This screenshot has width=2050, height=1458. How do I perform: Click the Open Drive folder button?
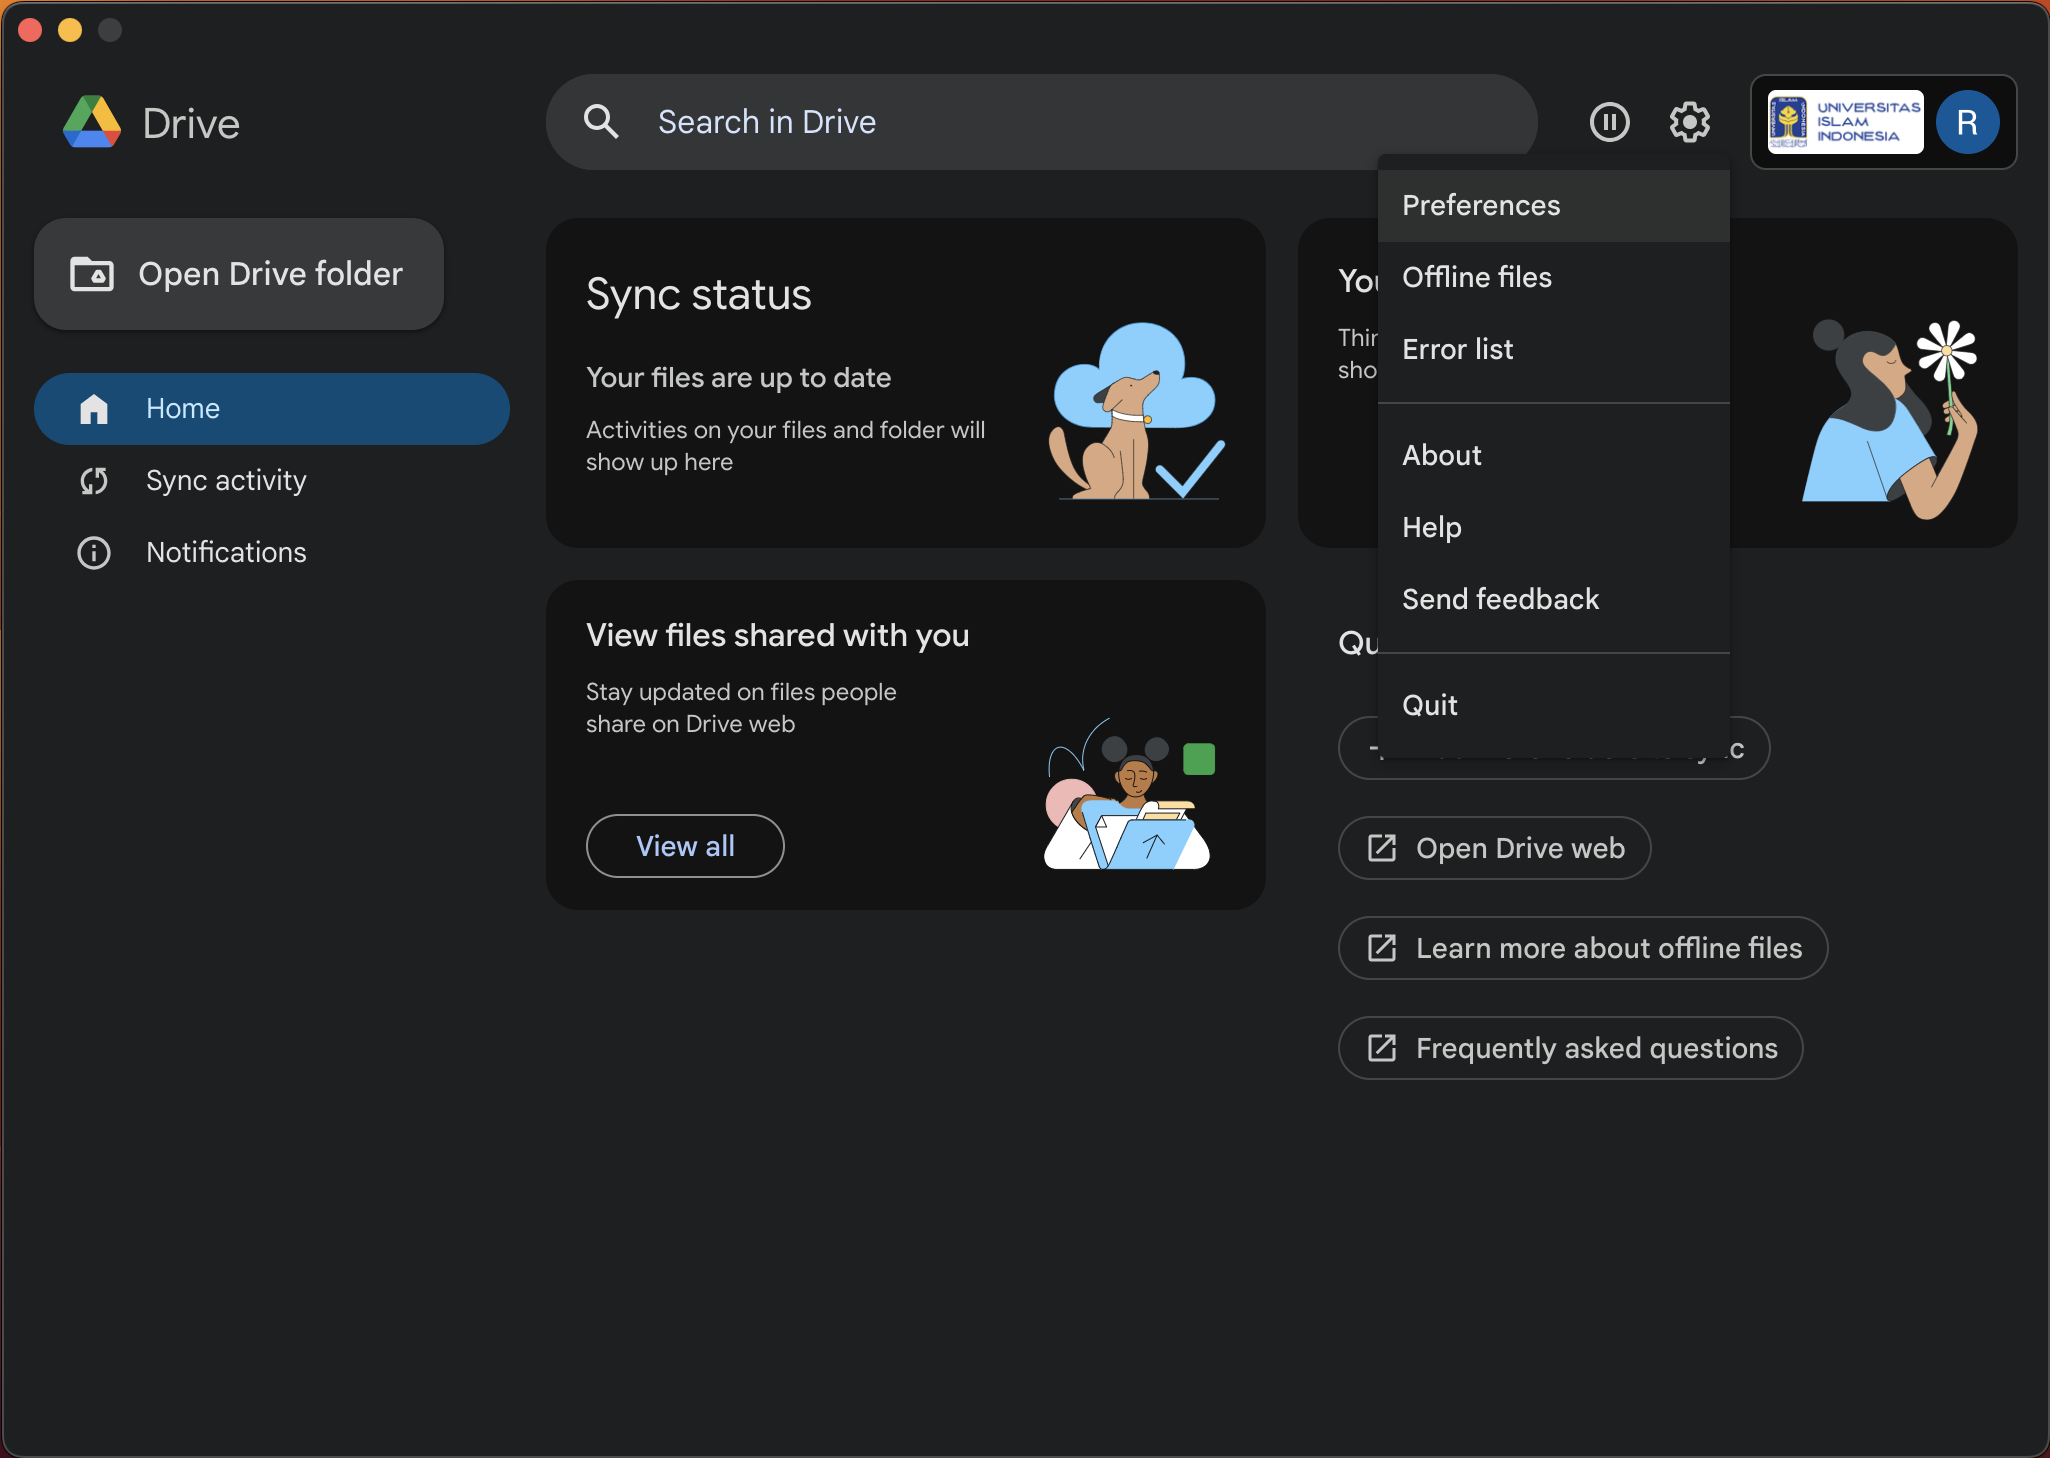point(239,274)
